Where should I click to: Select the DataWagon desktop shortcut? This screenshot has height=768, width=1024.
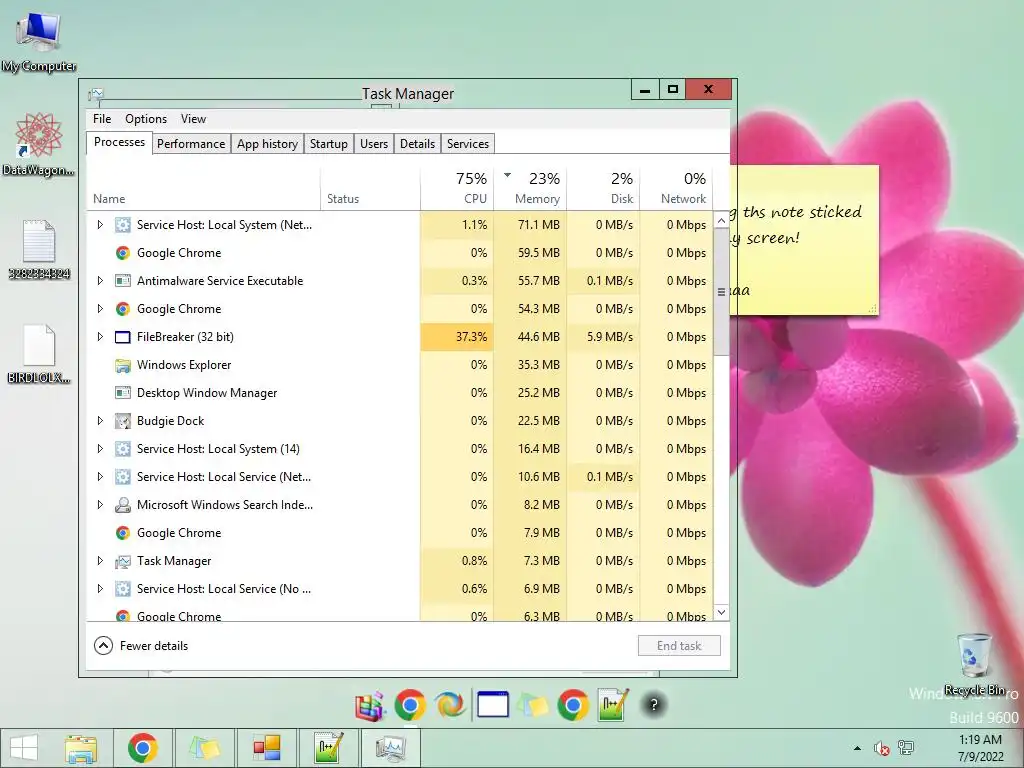pyautogui.click(x=39, y=144)
